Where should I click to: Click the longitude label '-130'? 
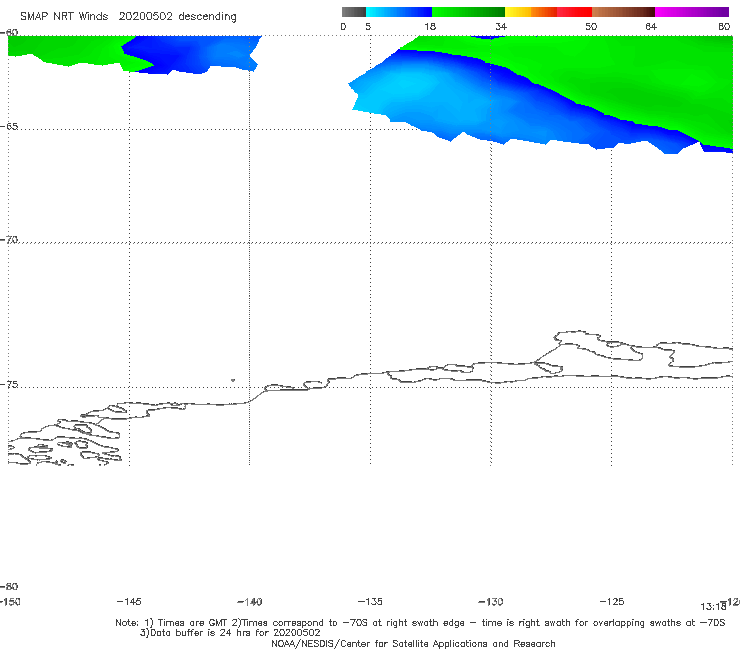click(x=491, y=602)
